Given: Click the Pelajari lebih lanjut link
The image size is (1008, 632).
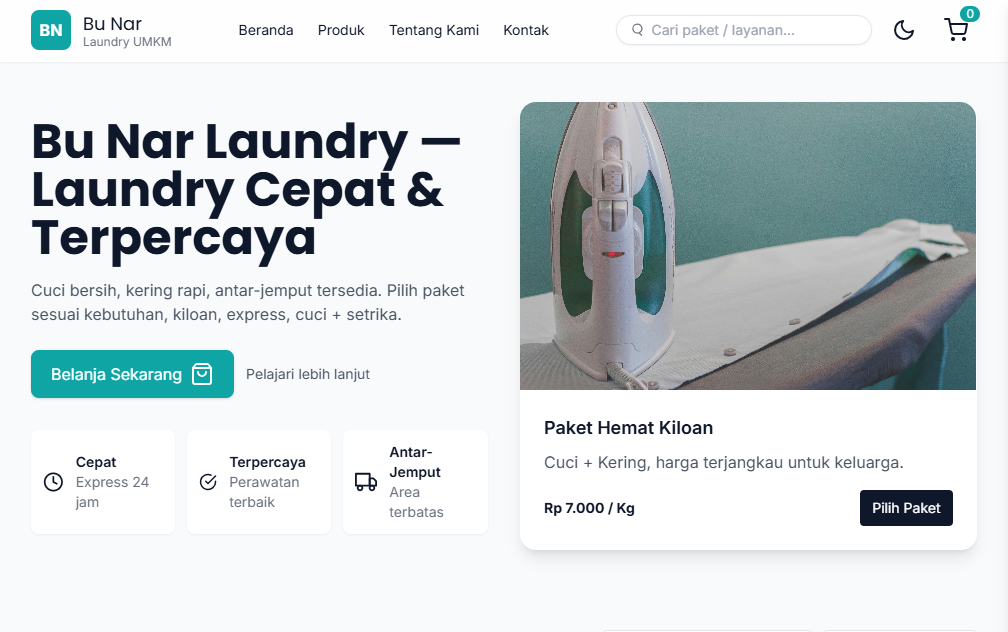Looking at the screenshot, I should click(308, 374).
